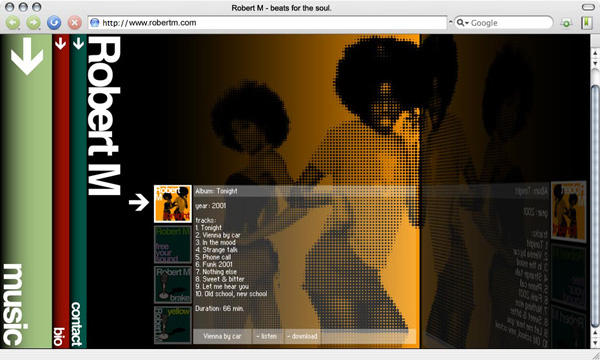Click the green bookmark icon in the toolbar
This screenshot has width=600, height=360.
[x=586, y=23]
